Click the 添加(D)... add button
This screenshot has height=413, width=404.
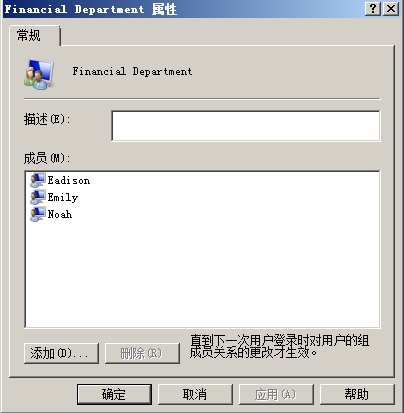(x=61, y=353)
